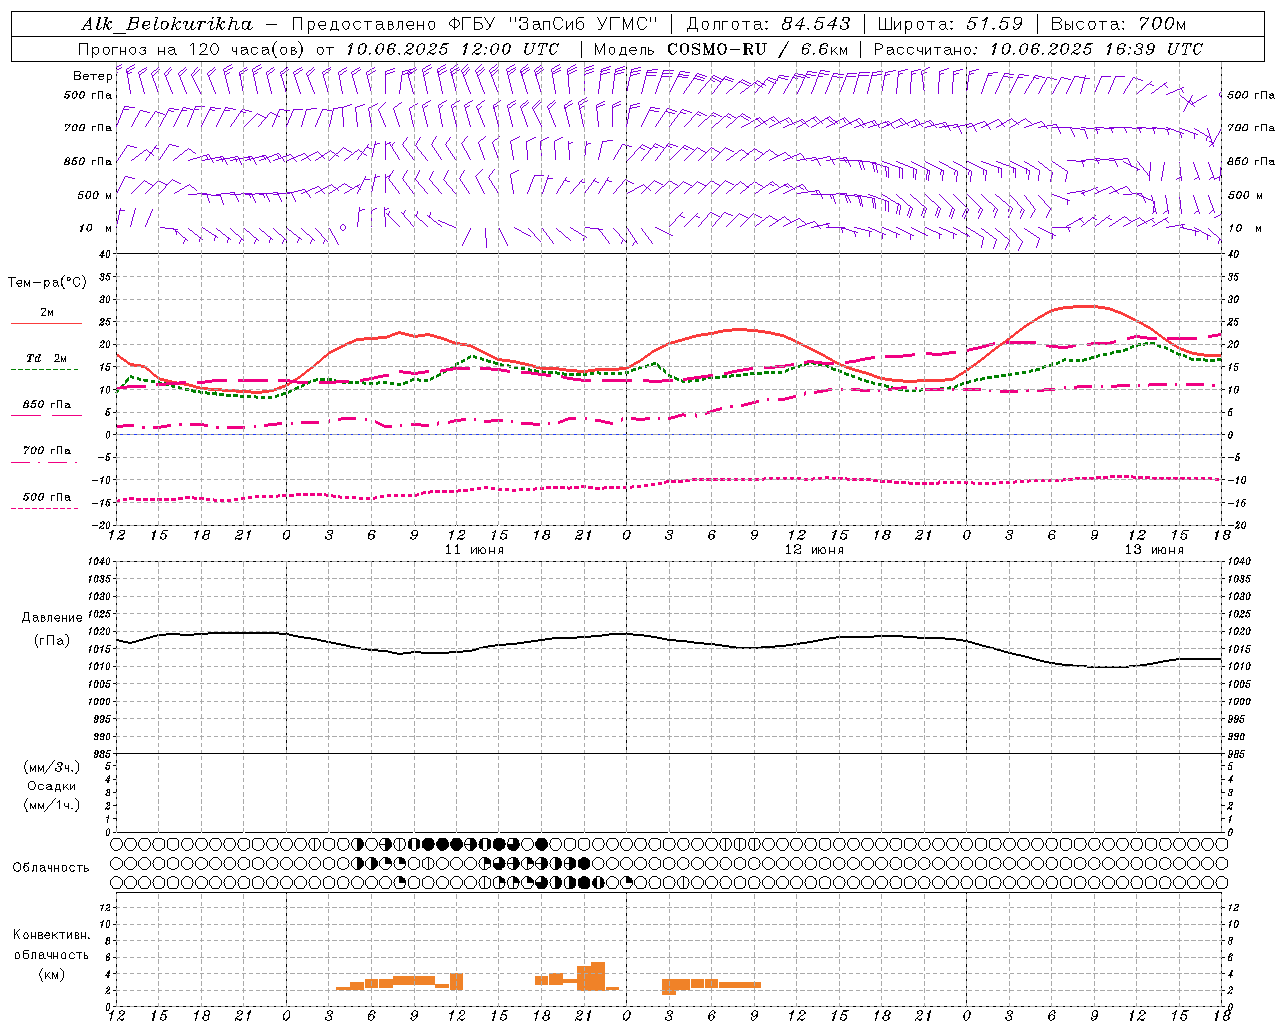Click the Ветер wind panel label
This screenshot has width=1280, height=1024.
(92, 76)
